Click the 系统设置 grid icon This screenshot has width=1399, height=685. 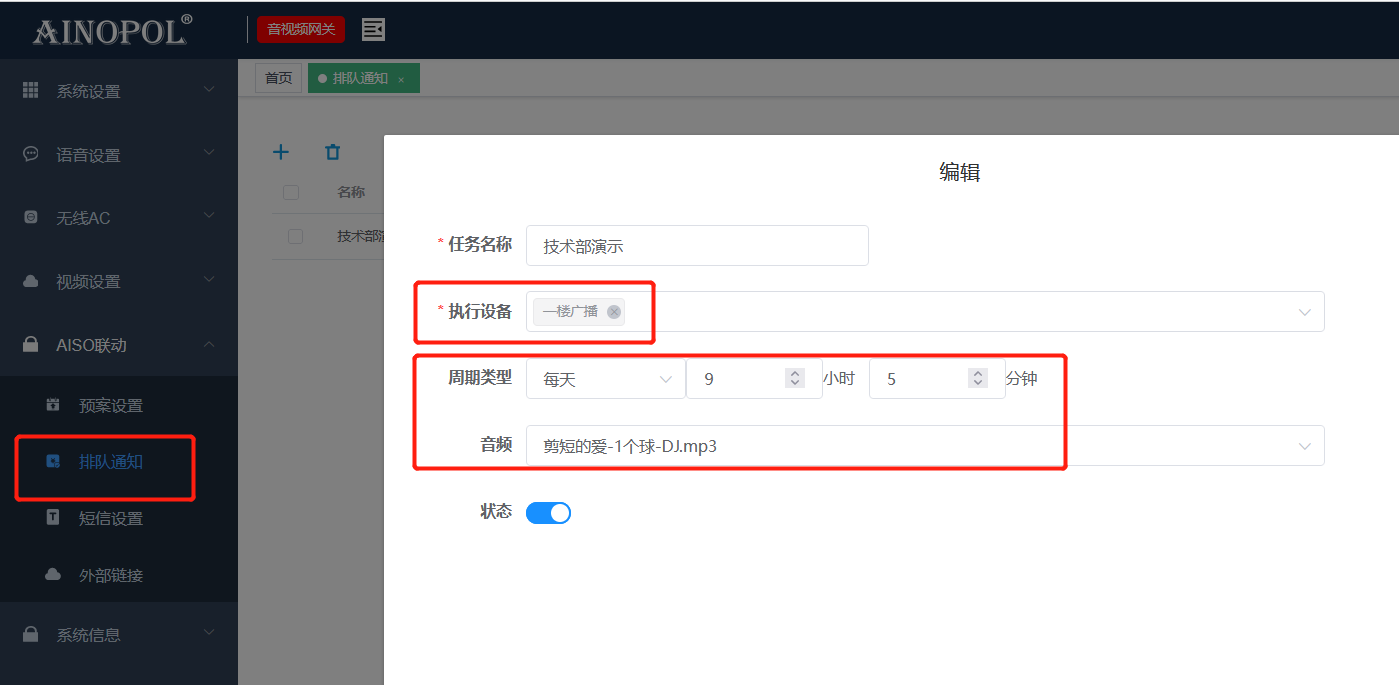tap(31, 90)
